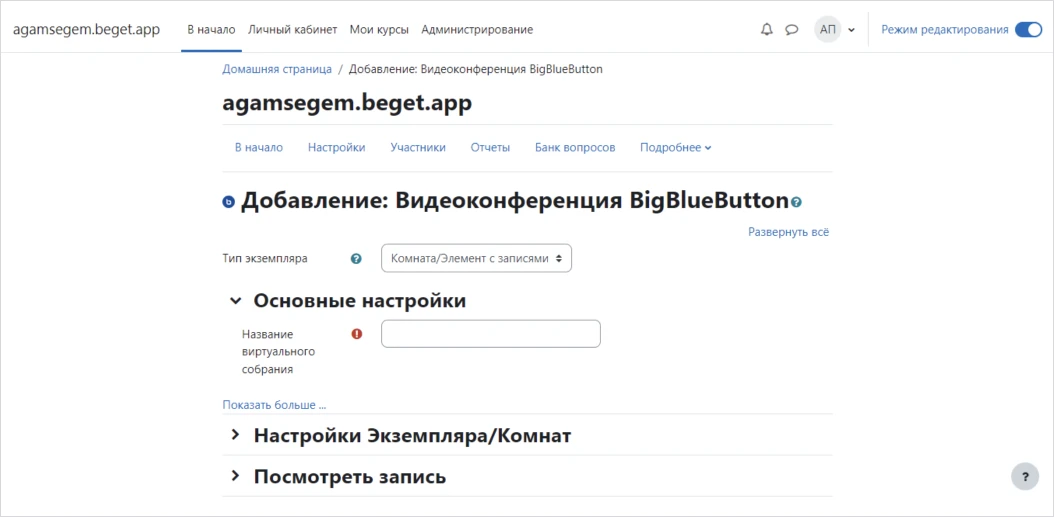Open Мои курсы
This screenshot has height=517, width=1054.
tap(379, 30)
